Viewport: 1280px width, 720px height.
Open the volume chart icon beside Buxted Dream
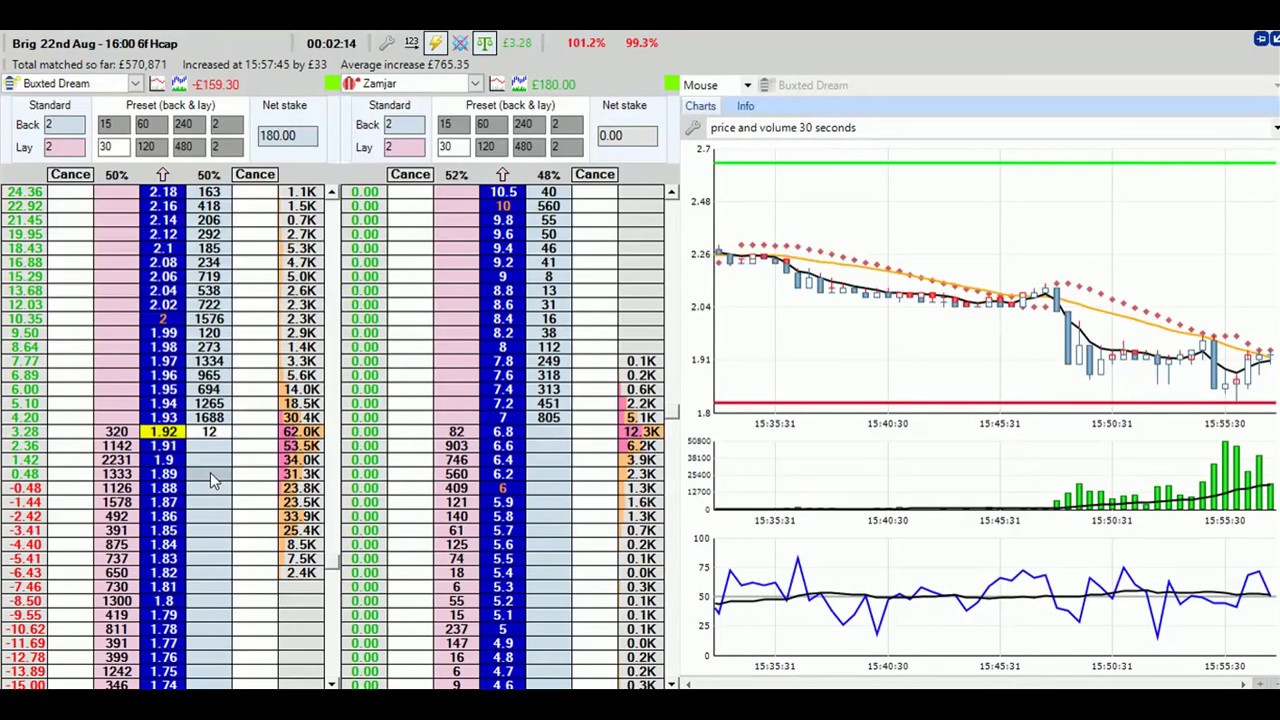tap(179, 84)
